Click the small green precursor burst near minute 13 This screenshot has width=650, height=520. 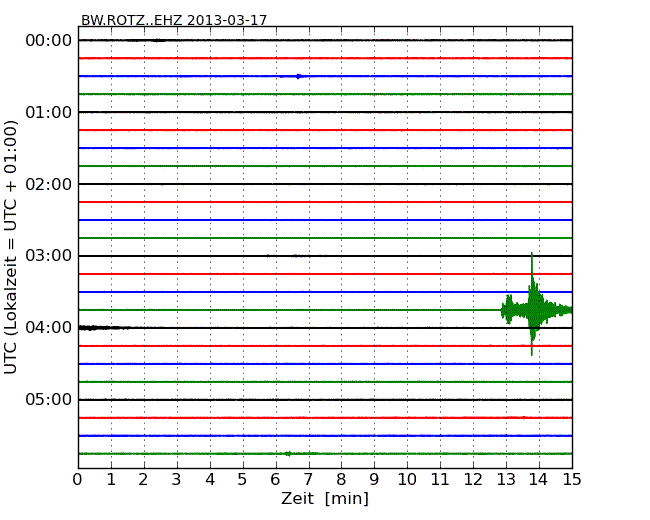click(x=508, y=309)
